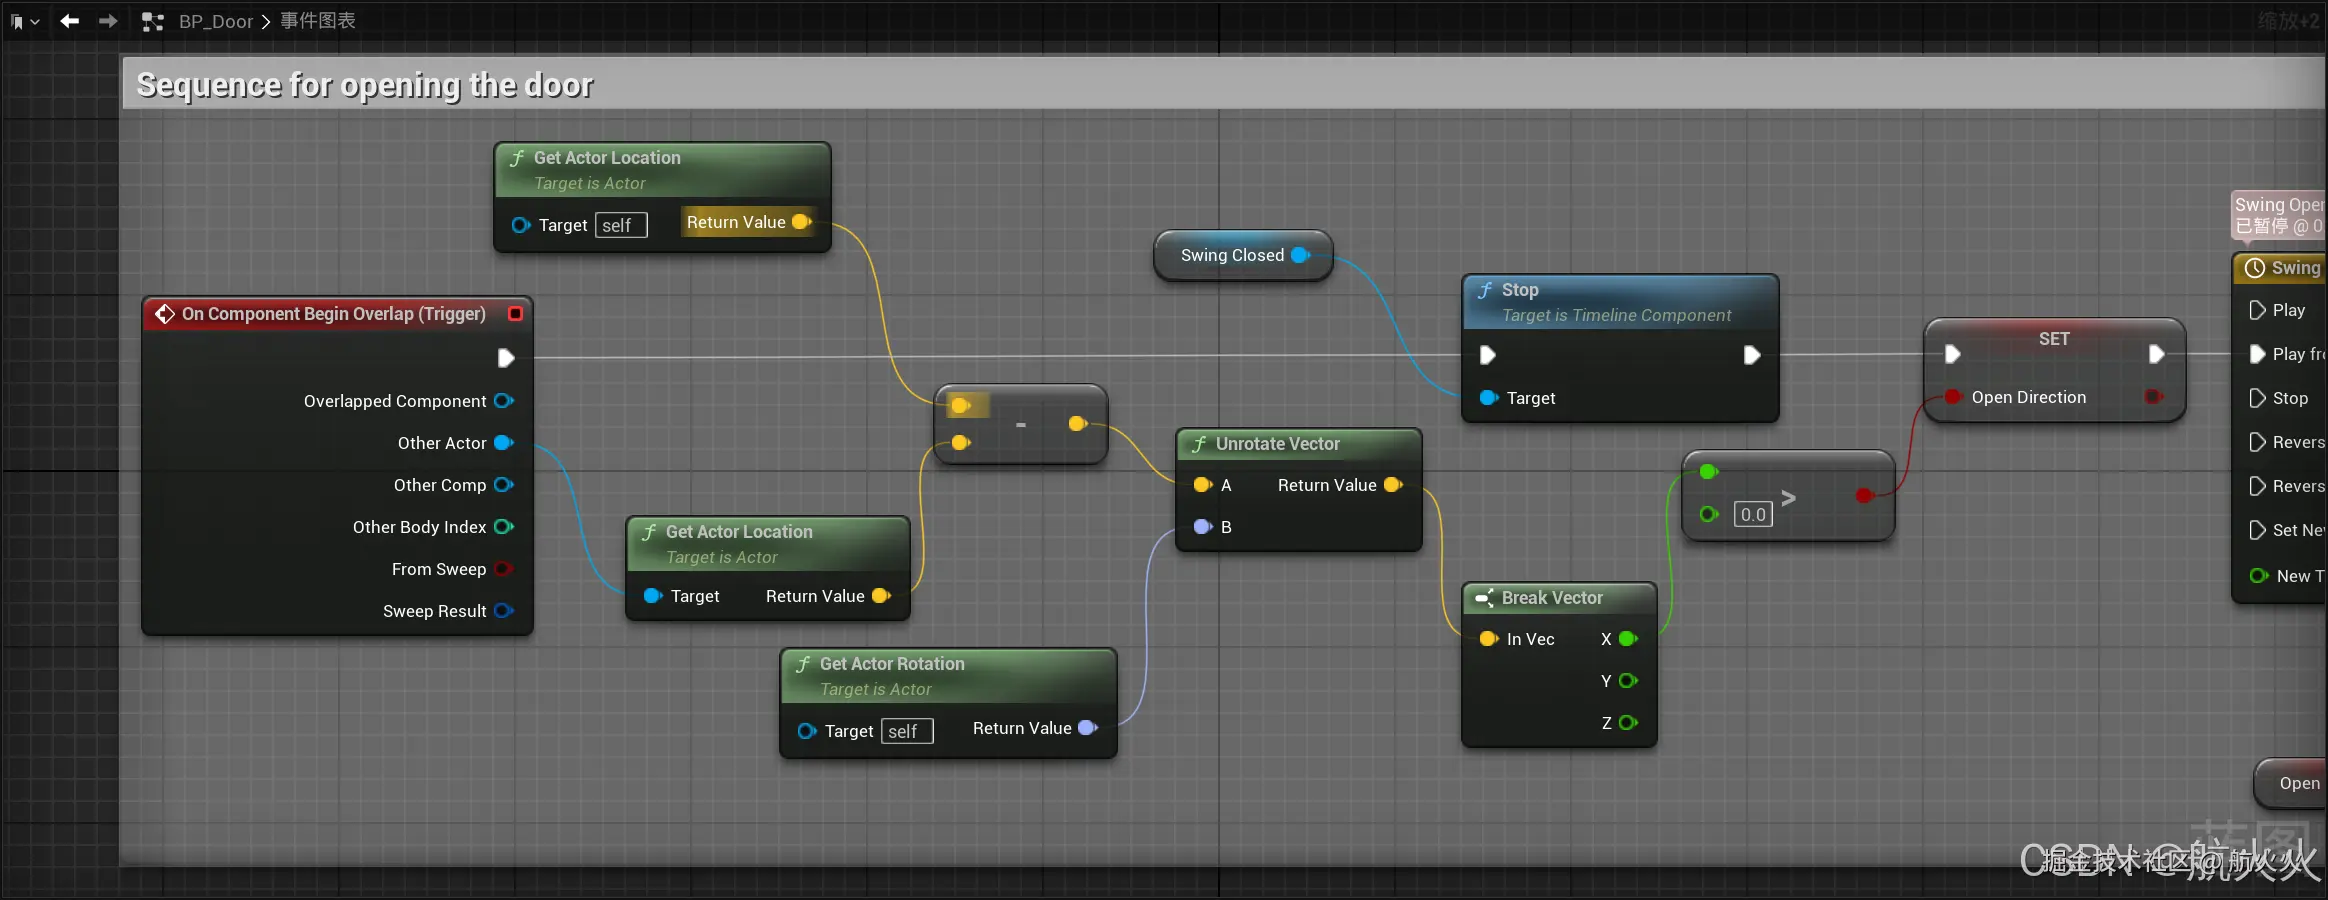Click the Other Comp output pin
Viewport: 2328px width, 900px height.
[504, 485]
